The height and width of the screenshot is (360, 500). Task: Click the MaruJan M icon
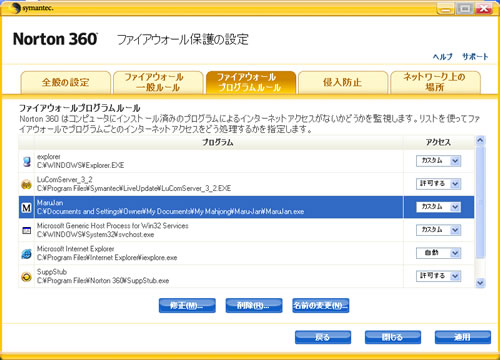point(27,207)
